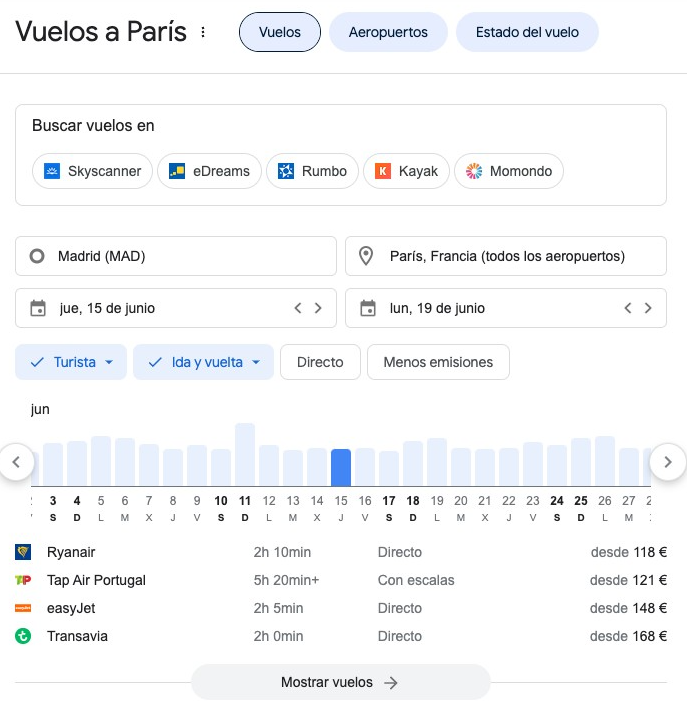Select the Vuelos tab
This screenshot has height=713, width=687.
pyautogui.click(x=280, y=32)
